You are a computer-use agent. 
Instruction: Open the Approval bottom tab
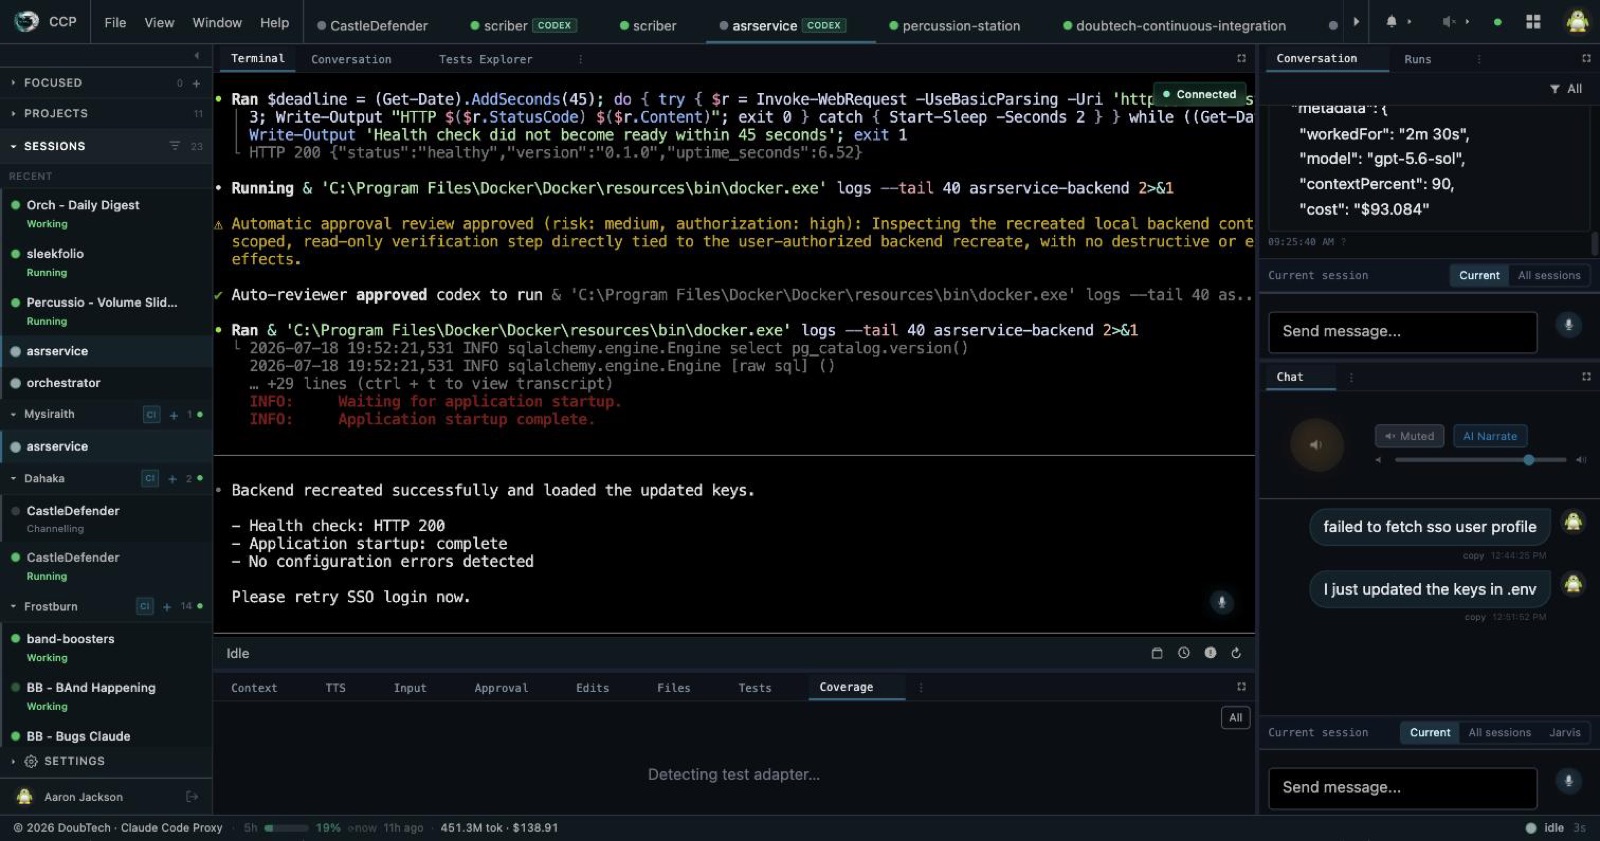501,688
